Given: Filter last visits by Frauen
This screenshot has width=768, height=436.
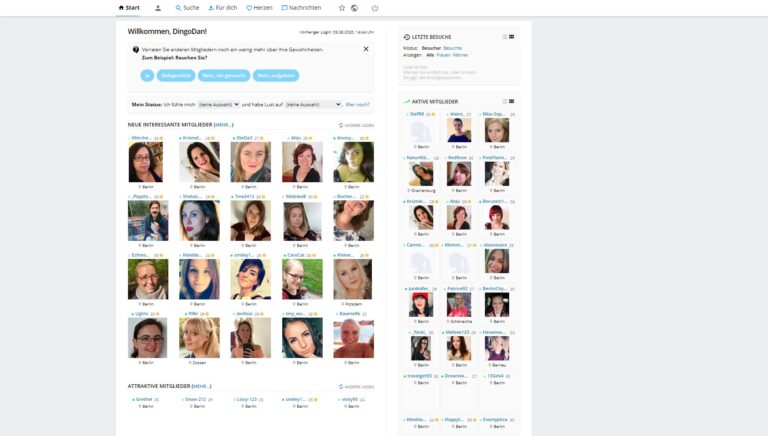Looking at the screenshot, I should click(x=443, y=55).
